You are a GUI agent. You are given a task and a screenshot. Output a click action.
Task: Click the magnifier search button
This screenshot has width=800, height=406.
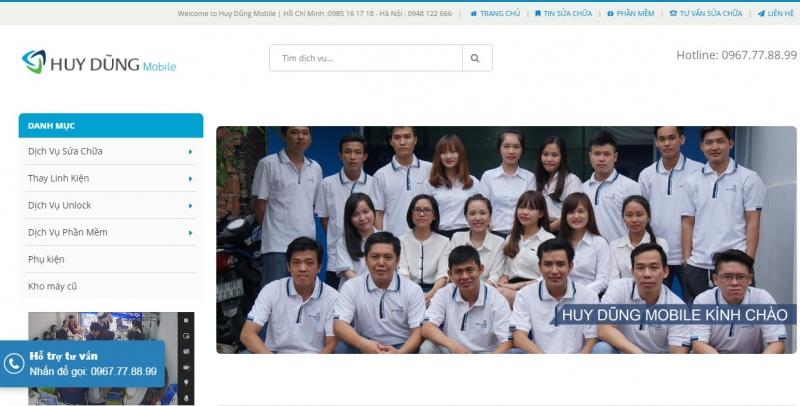(x=476, y=58)
